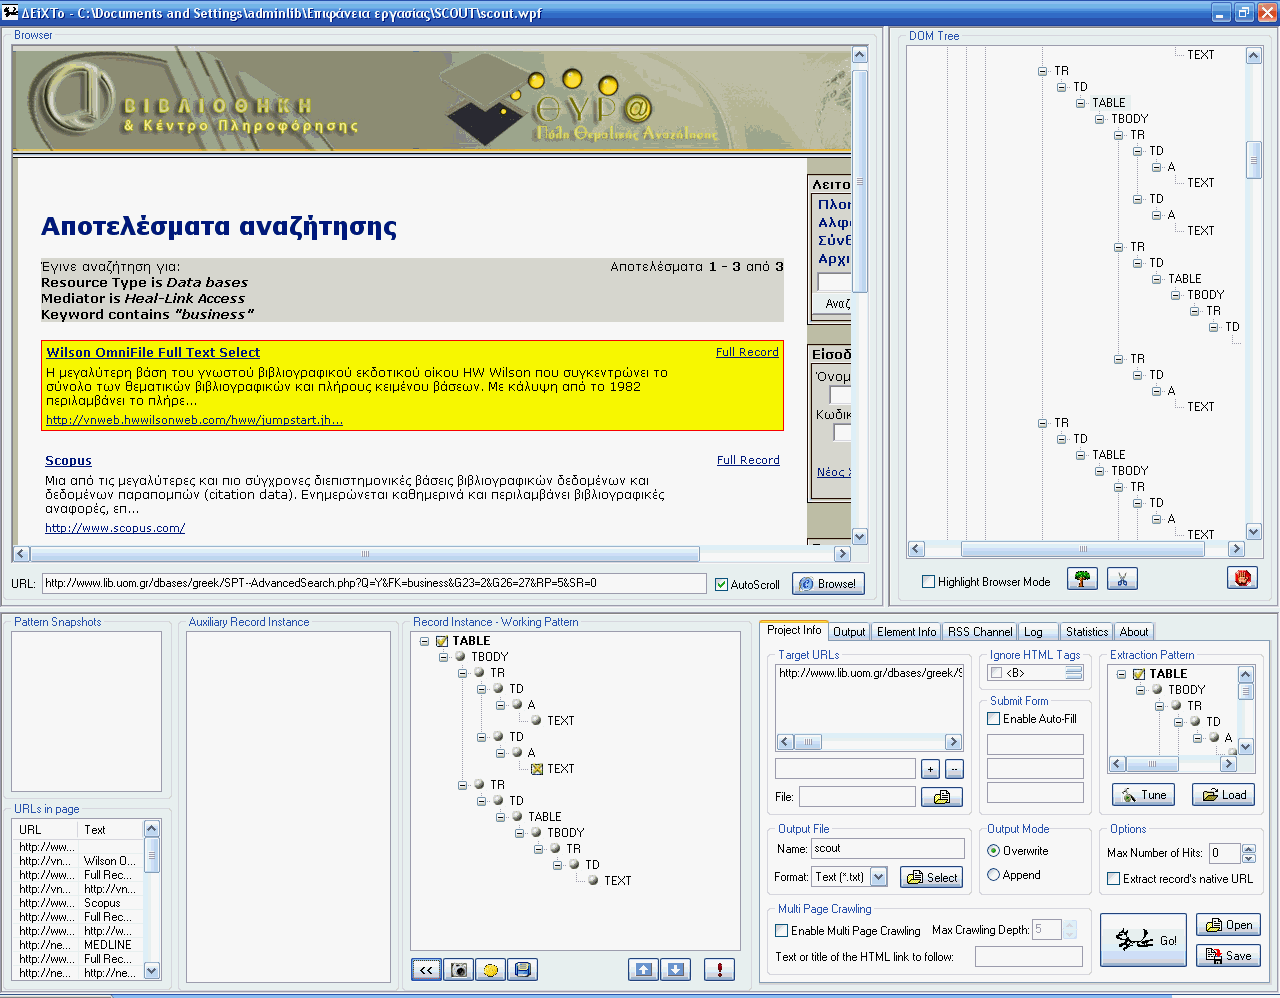Open the Statistics tab
Screen dimensions: 1280x998
1087,632
